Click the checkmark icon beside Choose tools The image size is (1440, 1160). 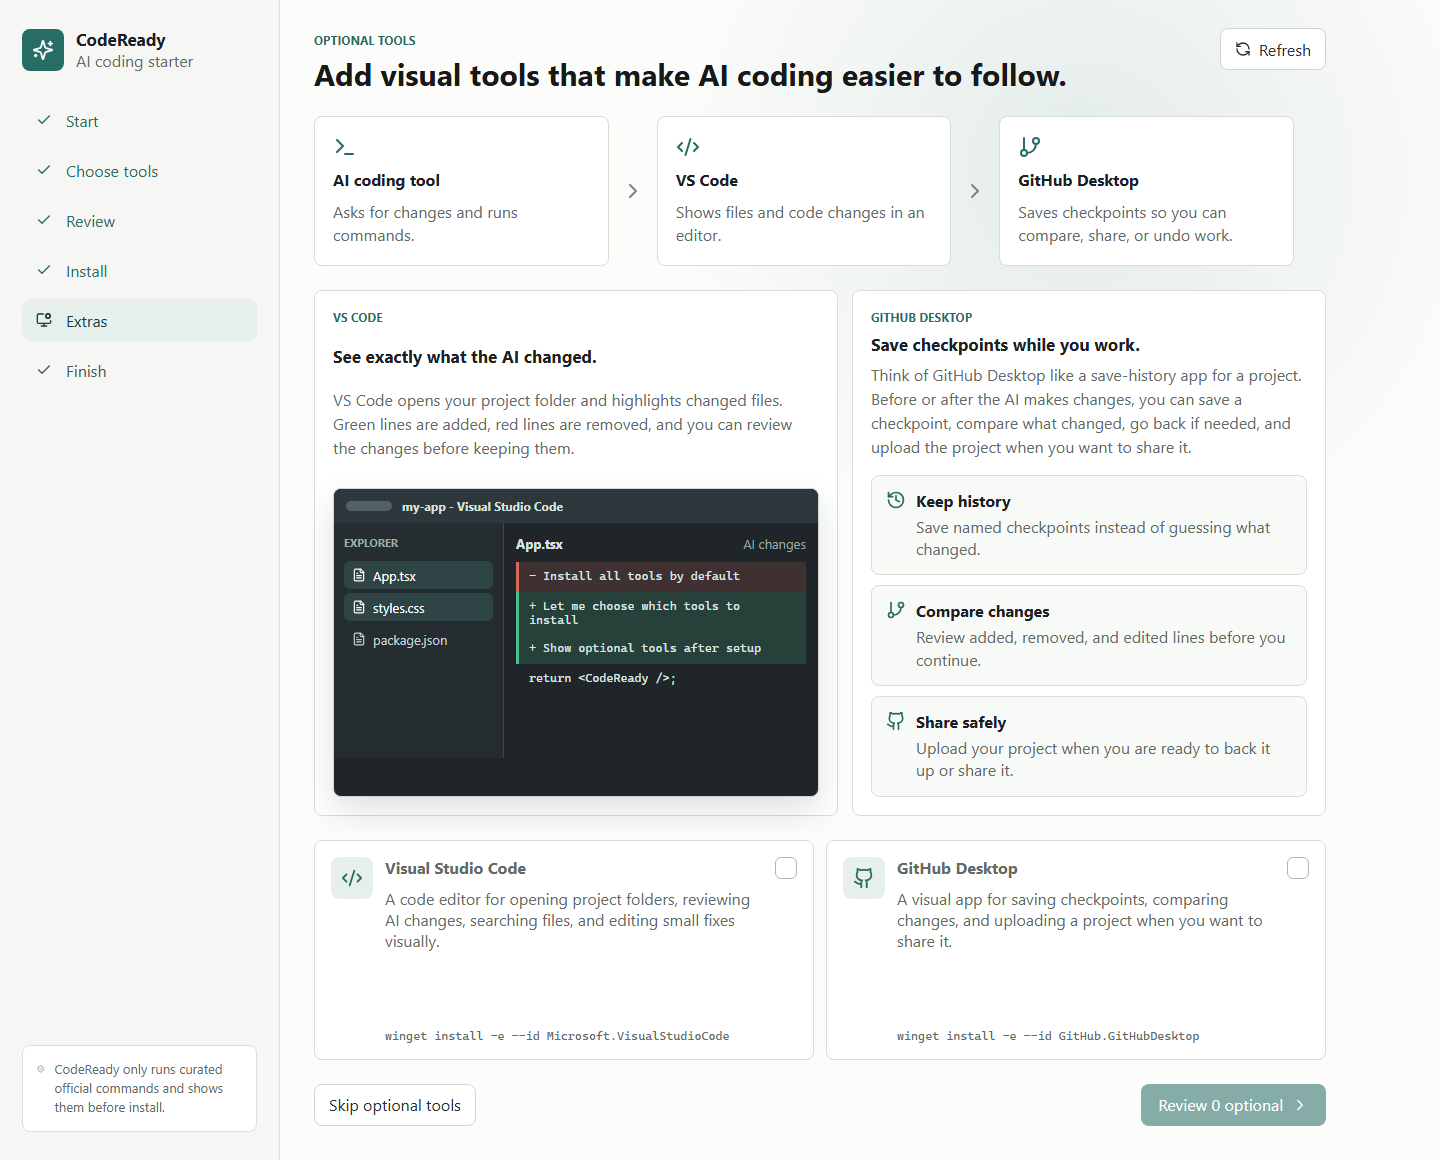[44, 170]
